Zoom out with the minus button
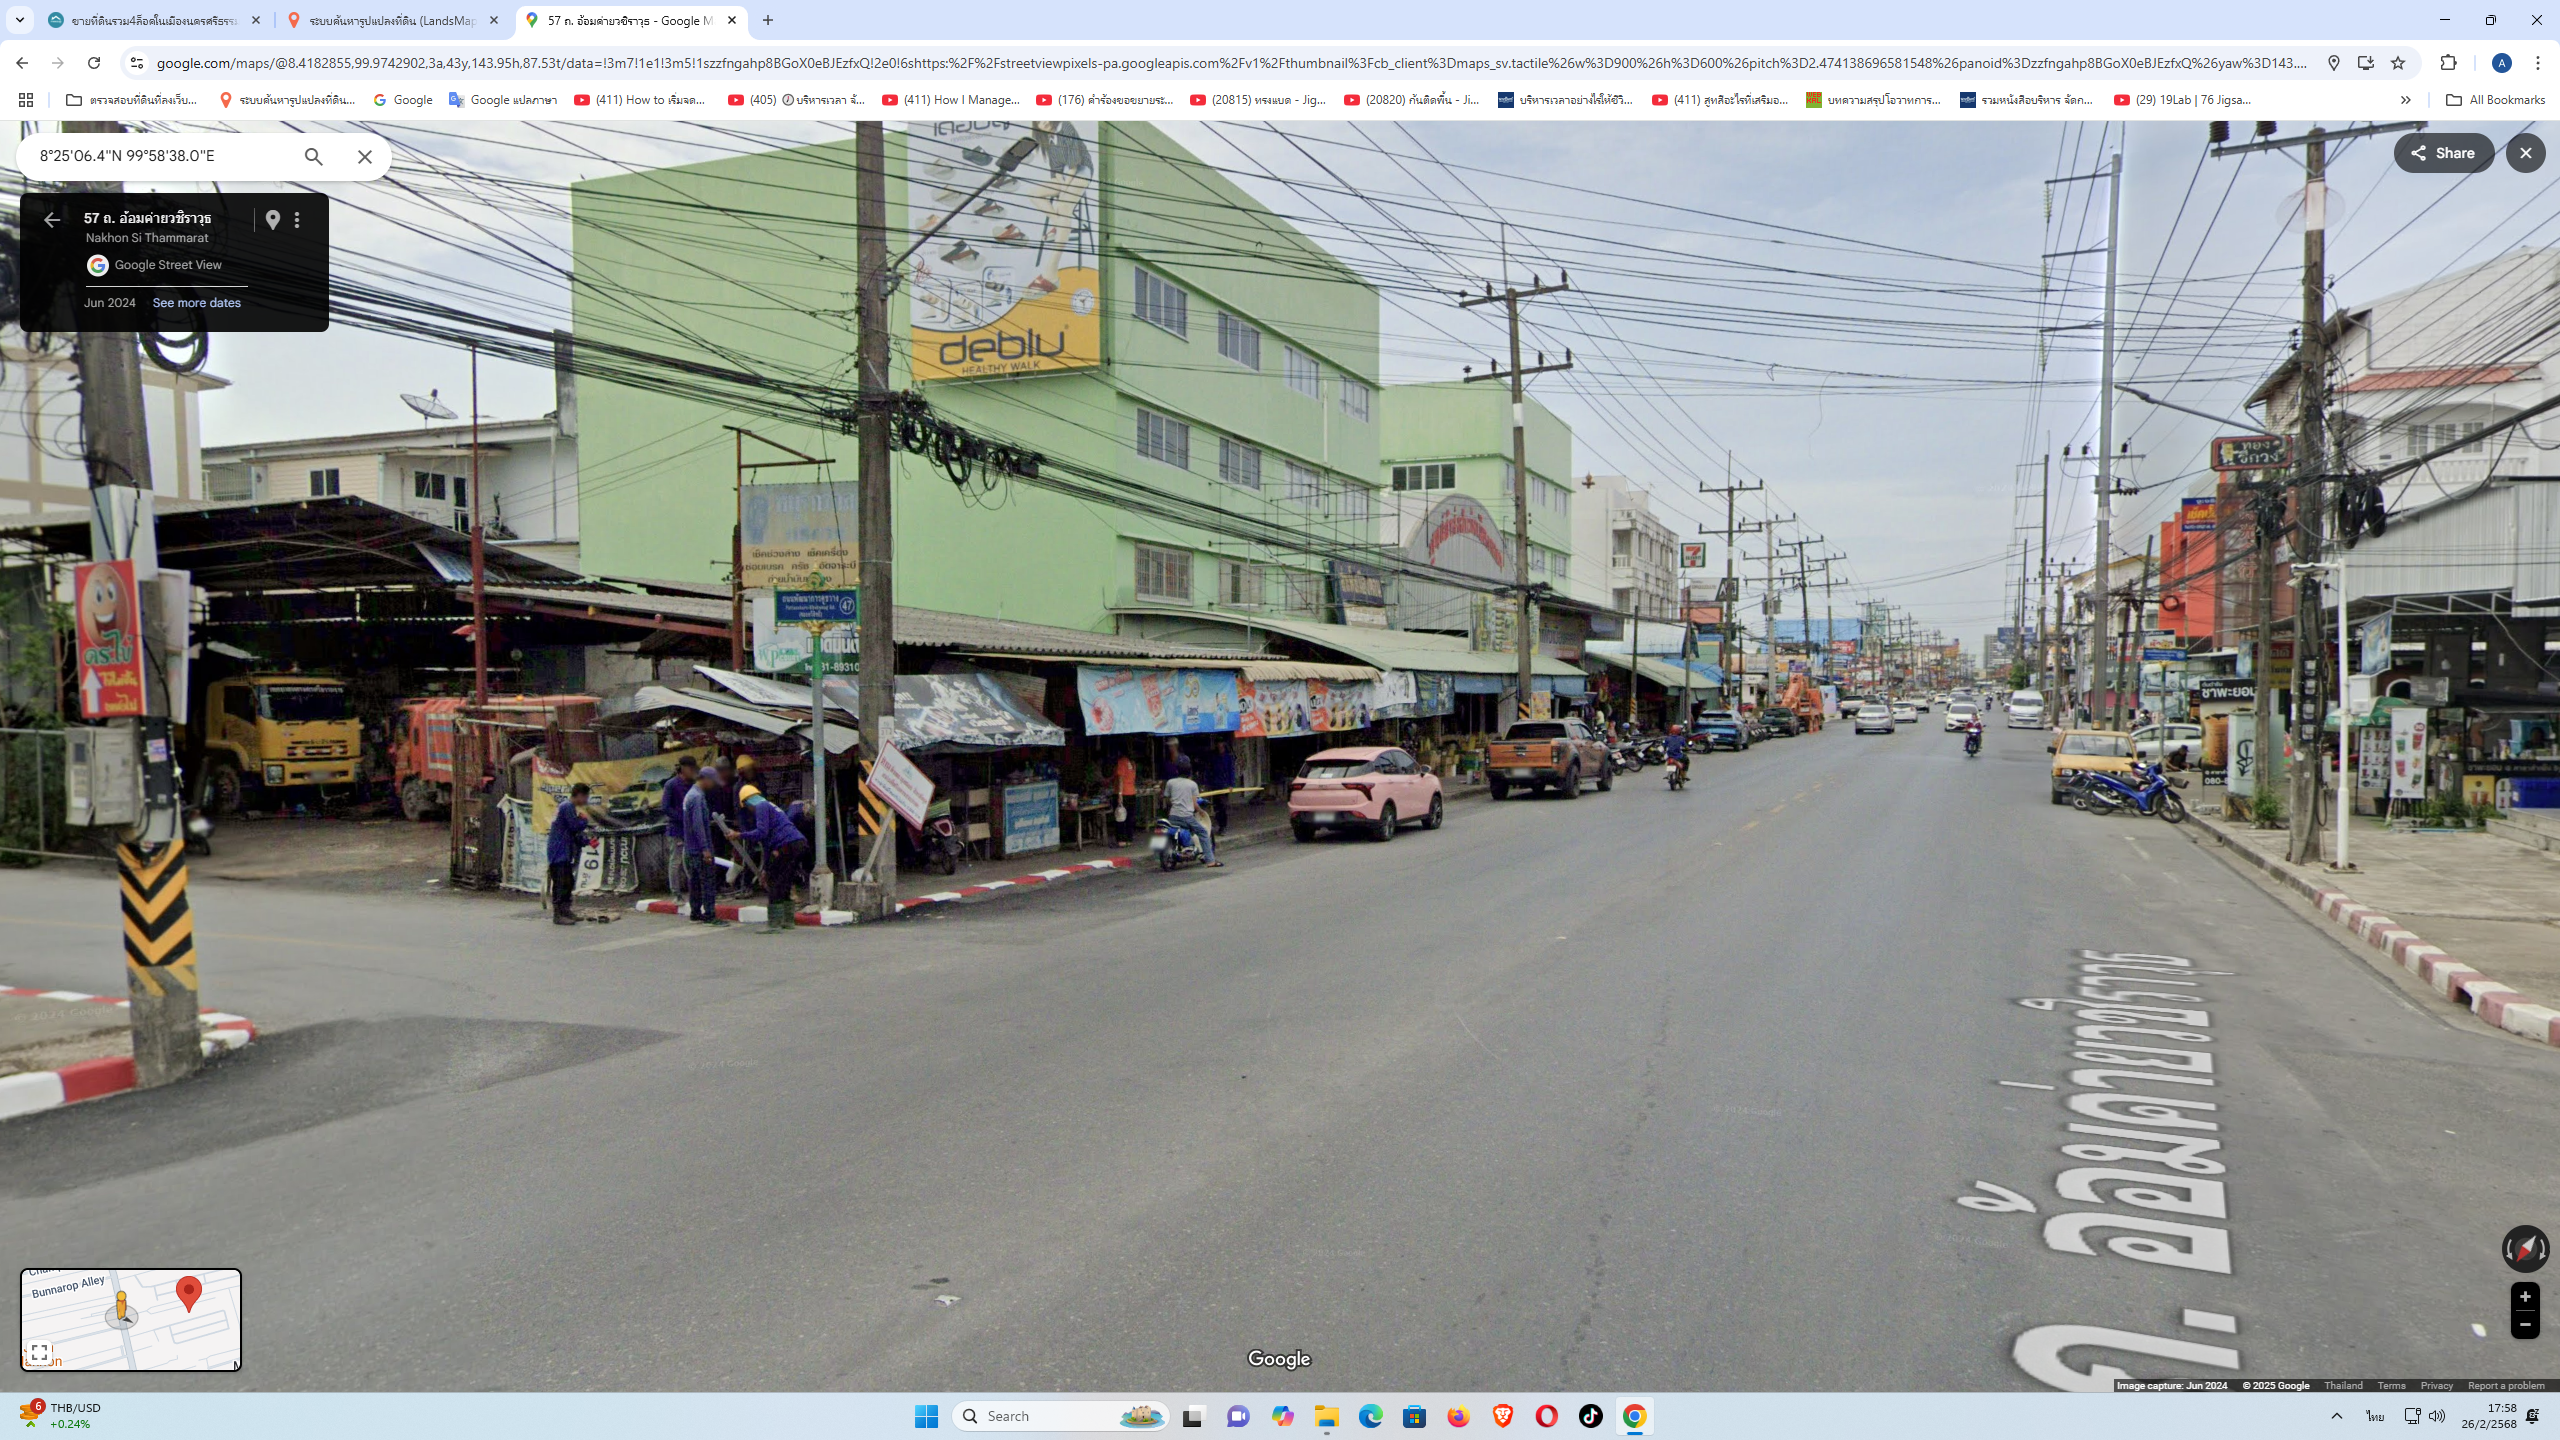This screenshot has height=1440, width=2560. pos(2525,1325)
